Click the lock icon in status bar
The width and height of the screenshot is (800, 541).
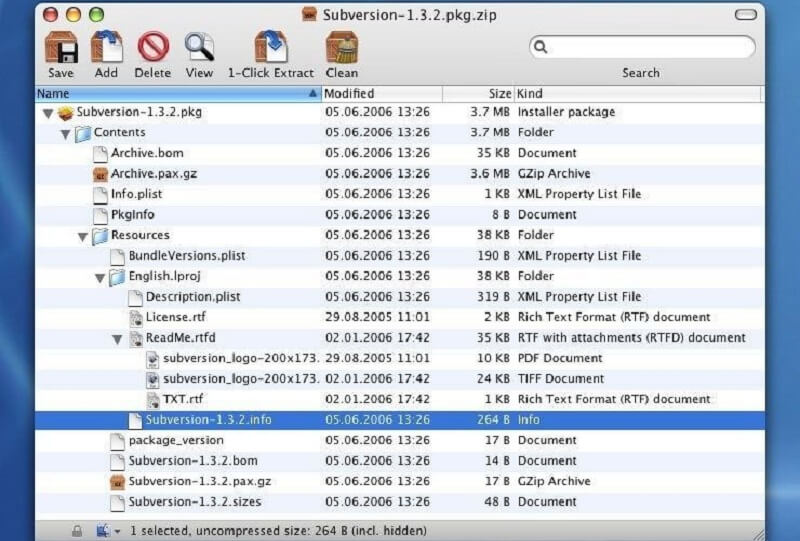(x=77, y=531)
